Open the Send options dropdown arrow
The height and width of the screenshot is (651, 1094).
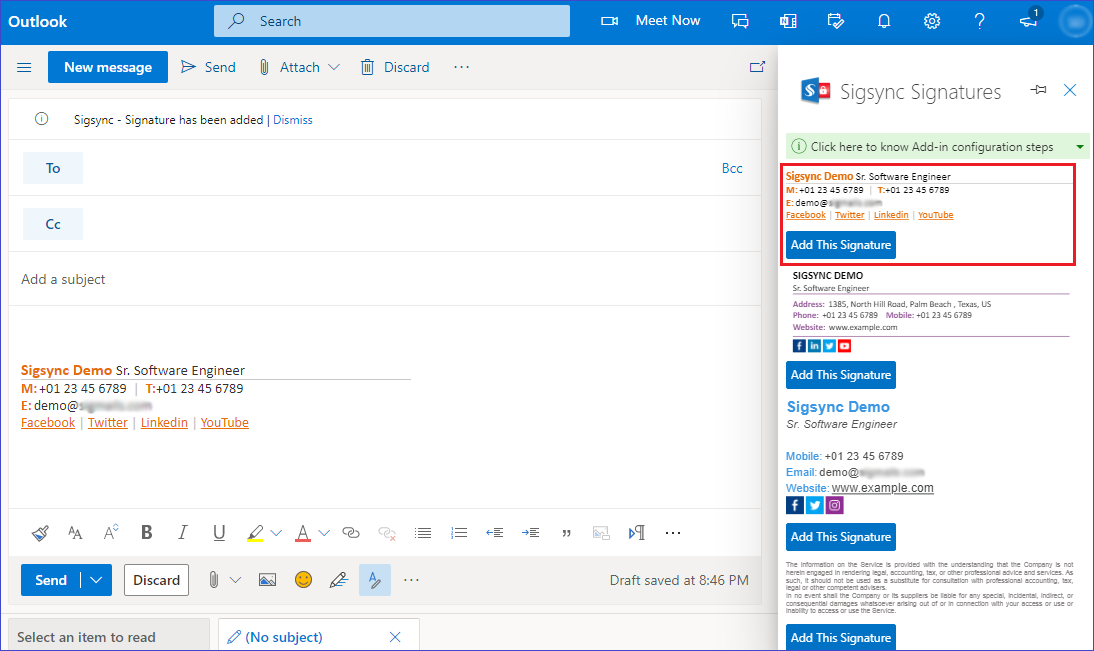pos(96,580)
